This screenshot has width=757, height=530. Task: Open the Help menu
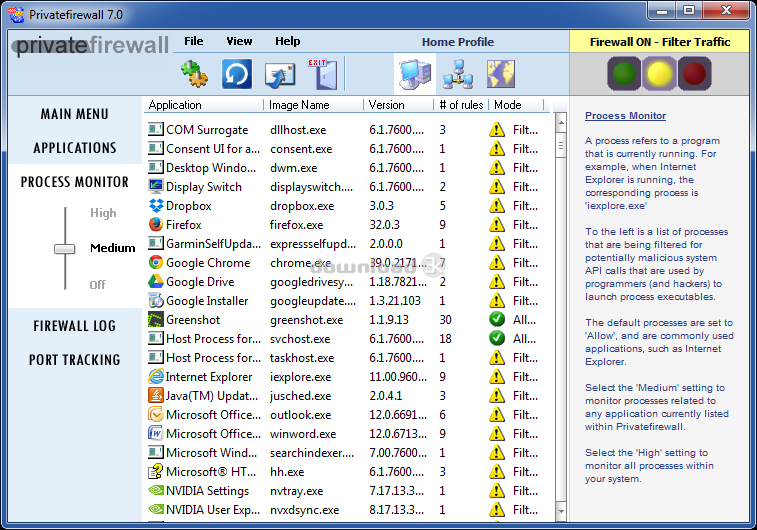point(287,41)
